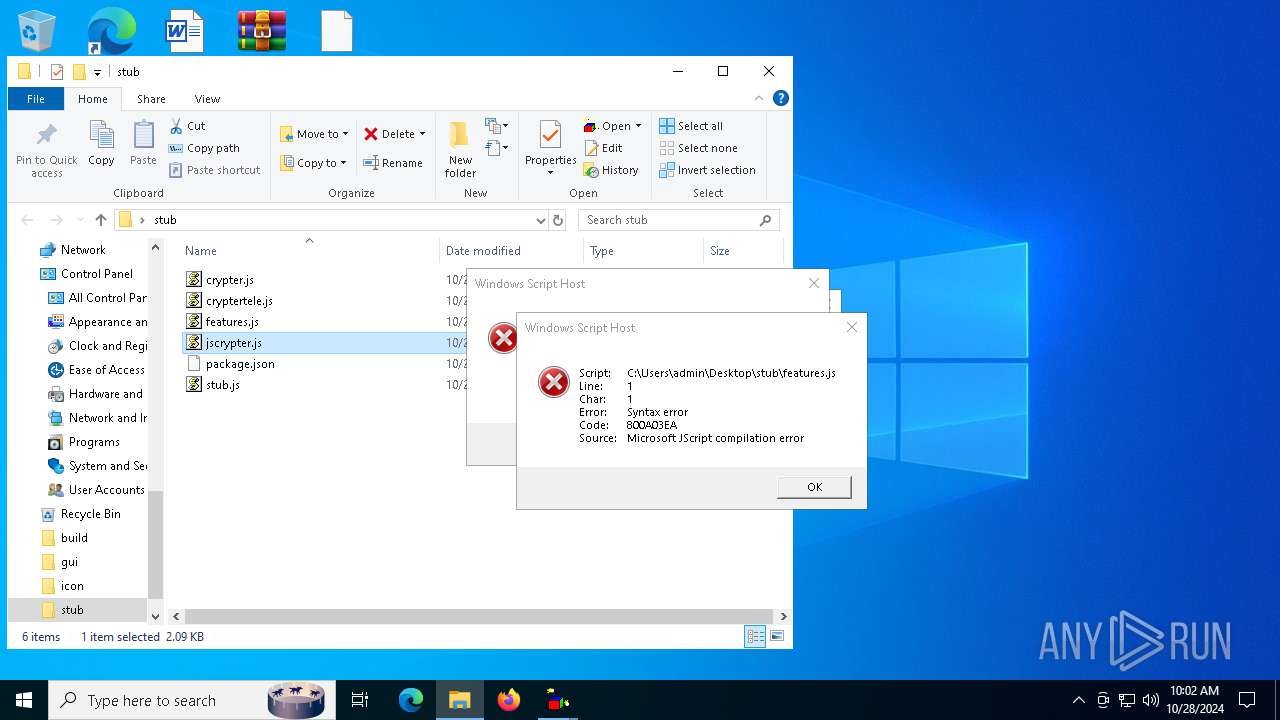Collapse the ribbon with the chevron
Viewport: 1280px width, 720px height.
pos(759,98)
